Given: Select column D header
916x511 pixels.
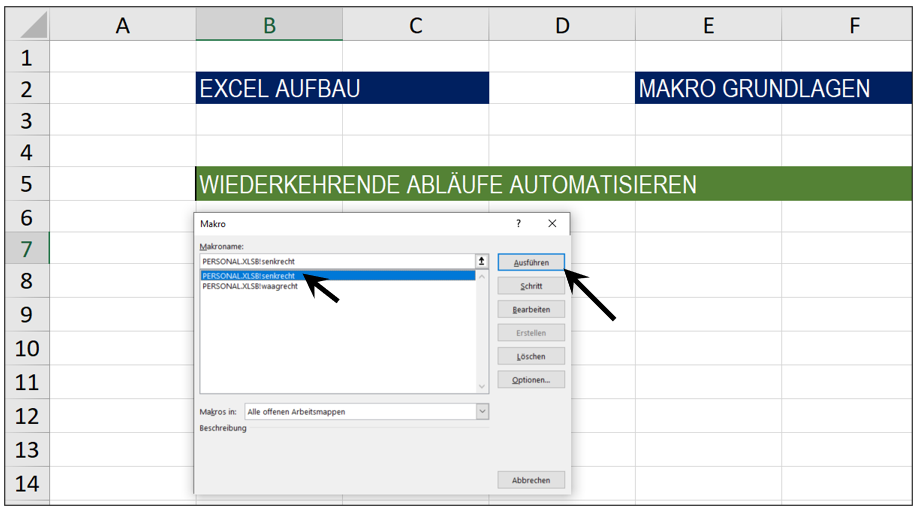Looking at the screenshot, I should coord(562,25).
